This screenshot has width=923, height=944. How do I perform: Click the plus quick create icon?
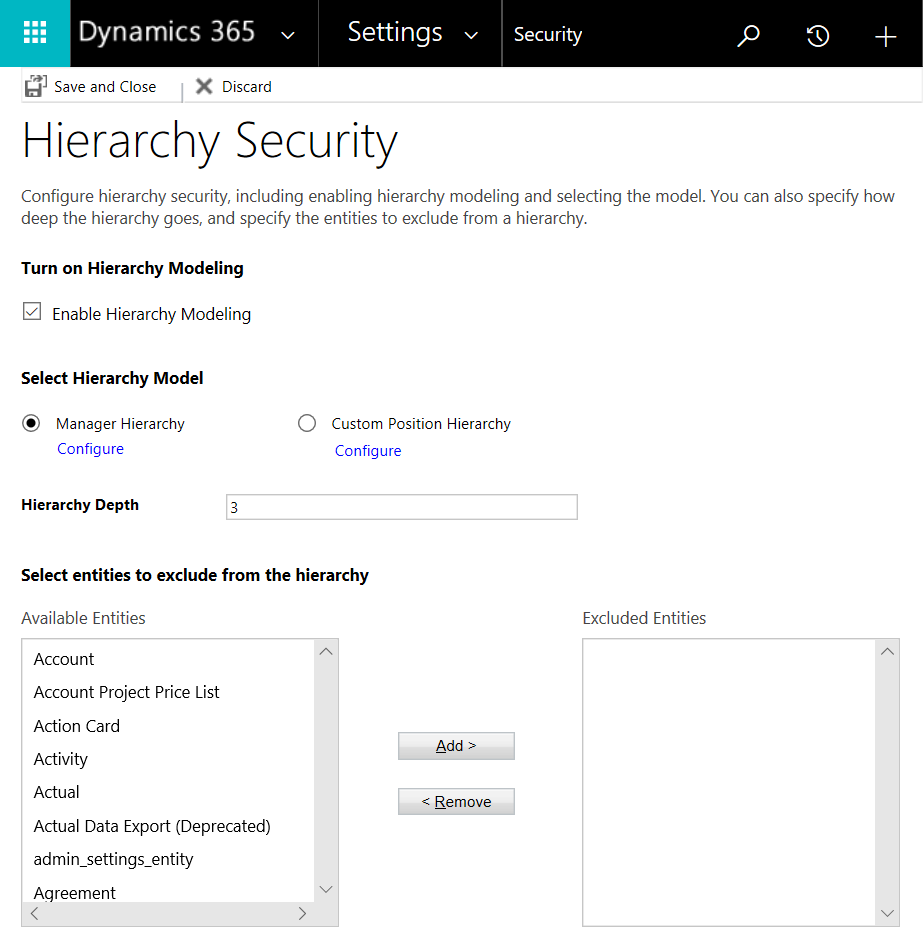point(885,35)
